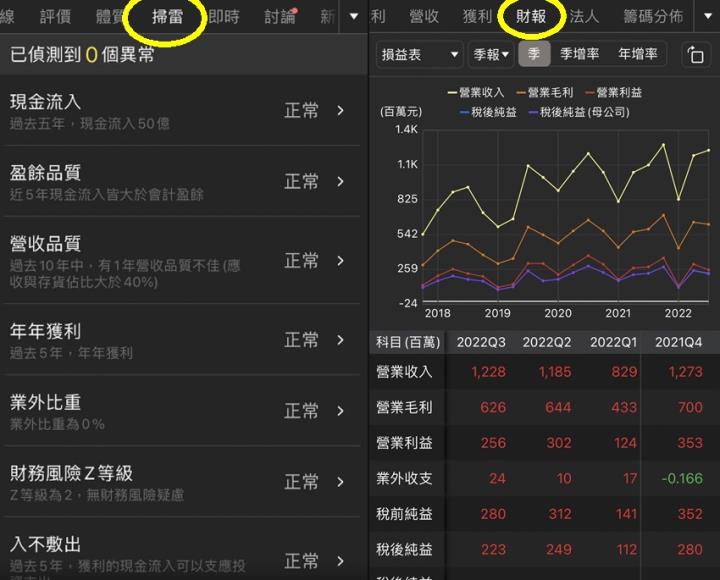Select the 年增率 view toggle
Viewport: 720px width, 580px height.
[637, 54]
